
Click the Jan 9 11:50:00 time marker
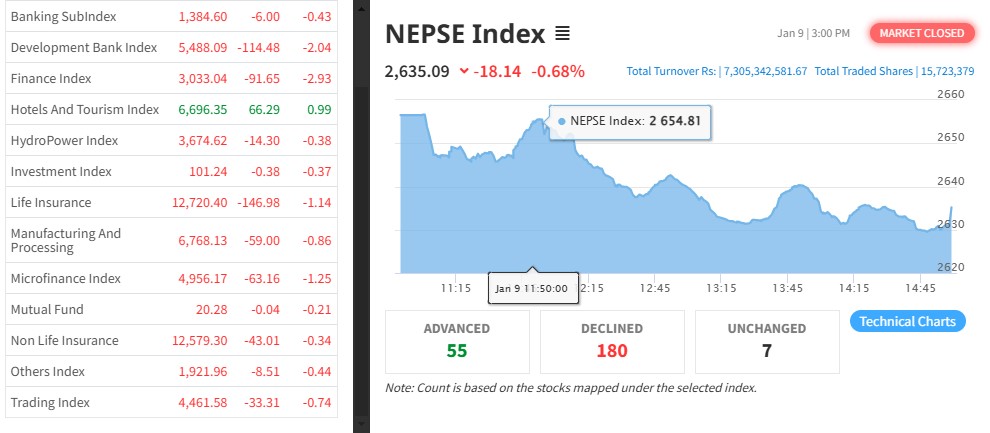tap(531, 288)
